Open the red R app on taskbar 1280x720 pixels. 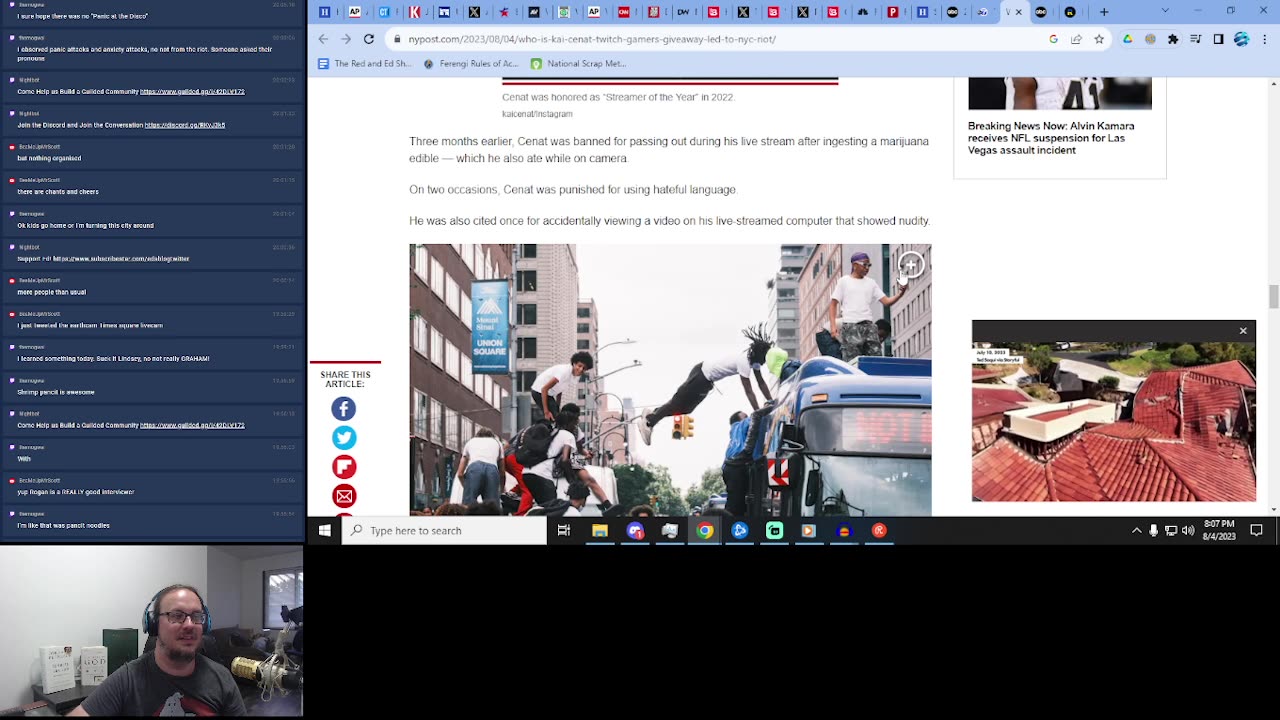click(x=879, y=531)
